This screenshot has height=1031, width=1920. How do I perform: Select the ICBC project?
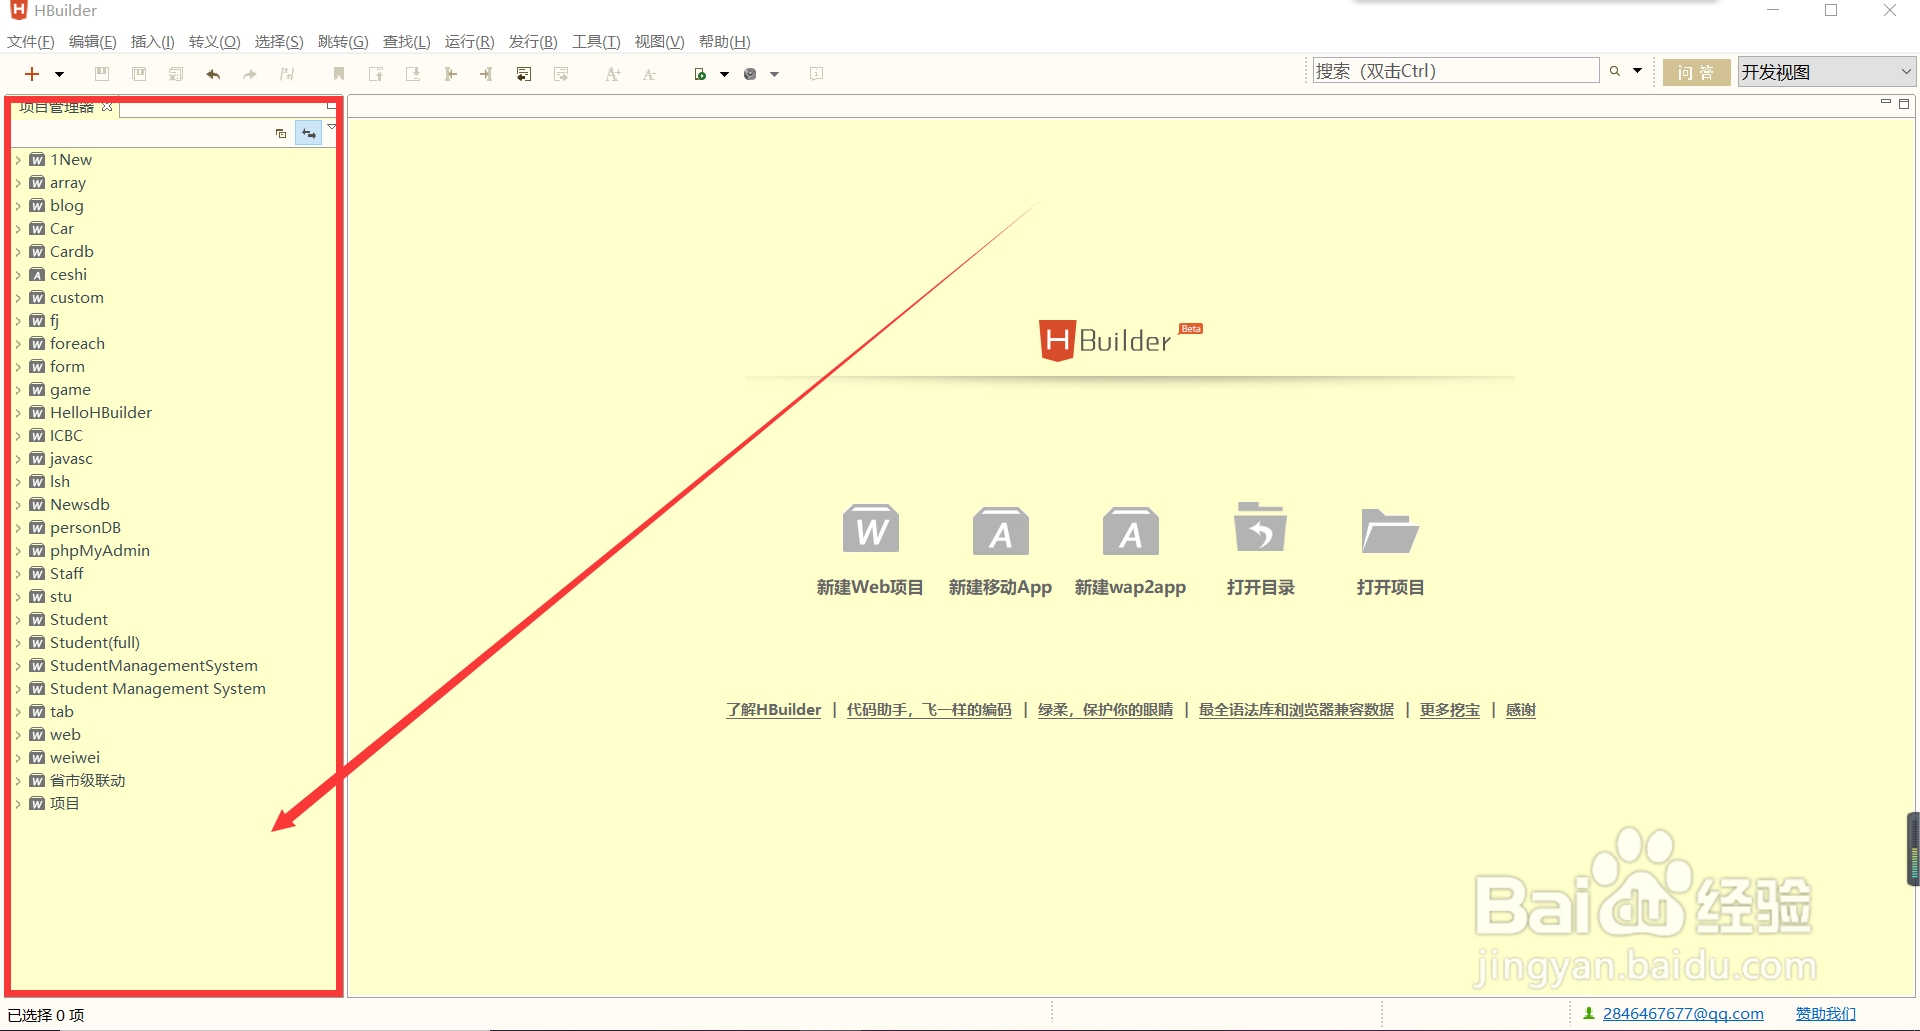(x=66, y=436)
